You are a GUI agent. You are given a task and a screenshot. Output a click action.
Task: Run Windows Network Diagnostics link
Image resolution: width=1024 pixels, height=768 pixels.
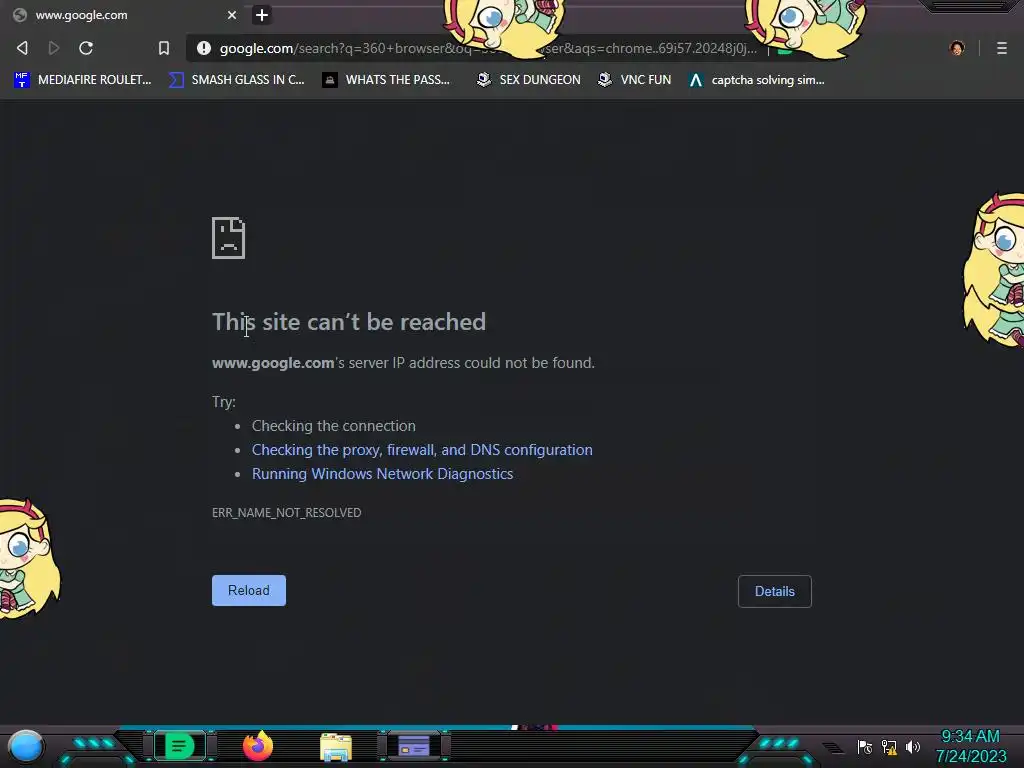tap(383, 474)
